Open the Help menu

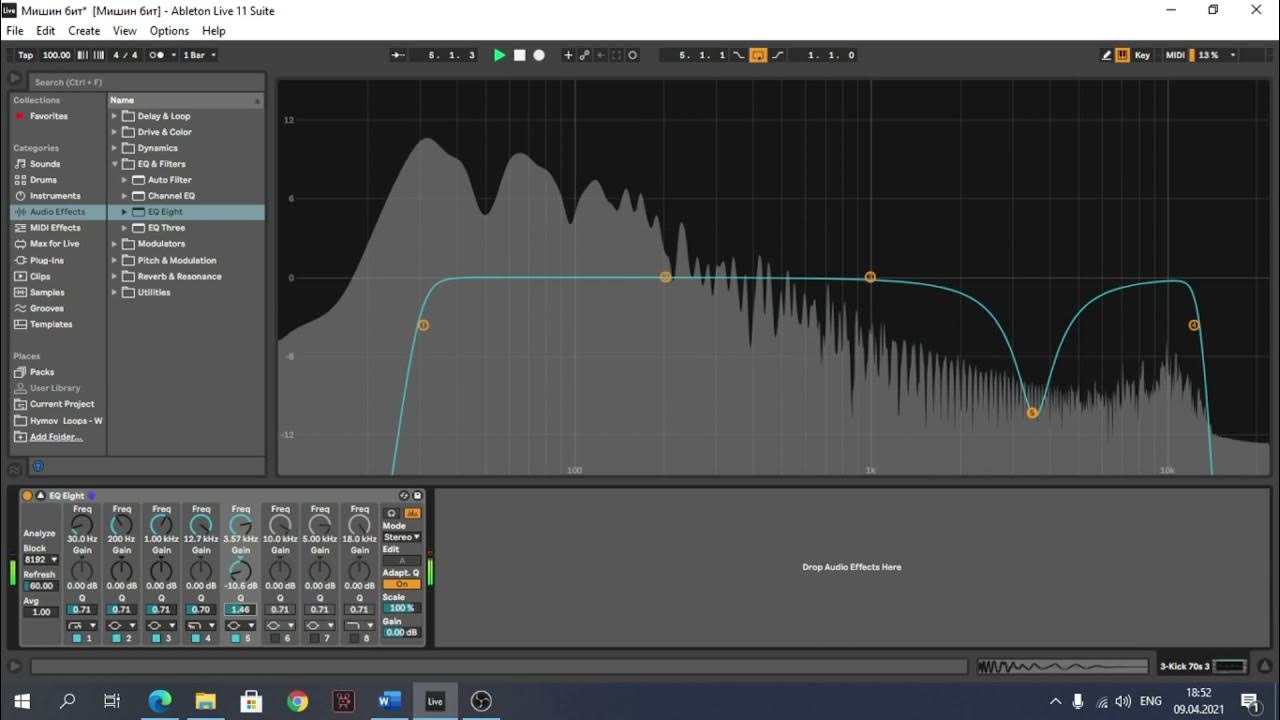(214, 31)
